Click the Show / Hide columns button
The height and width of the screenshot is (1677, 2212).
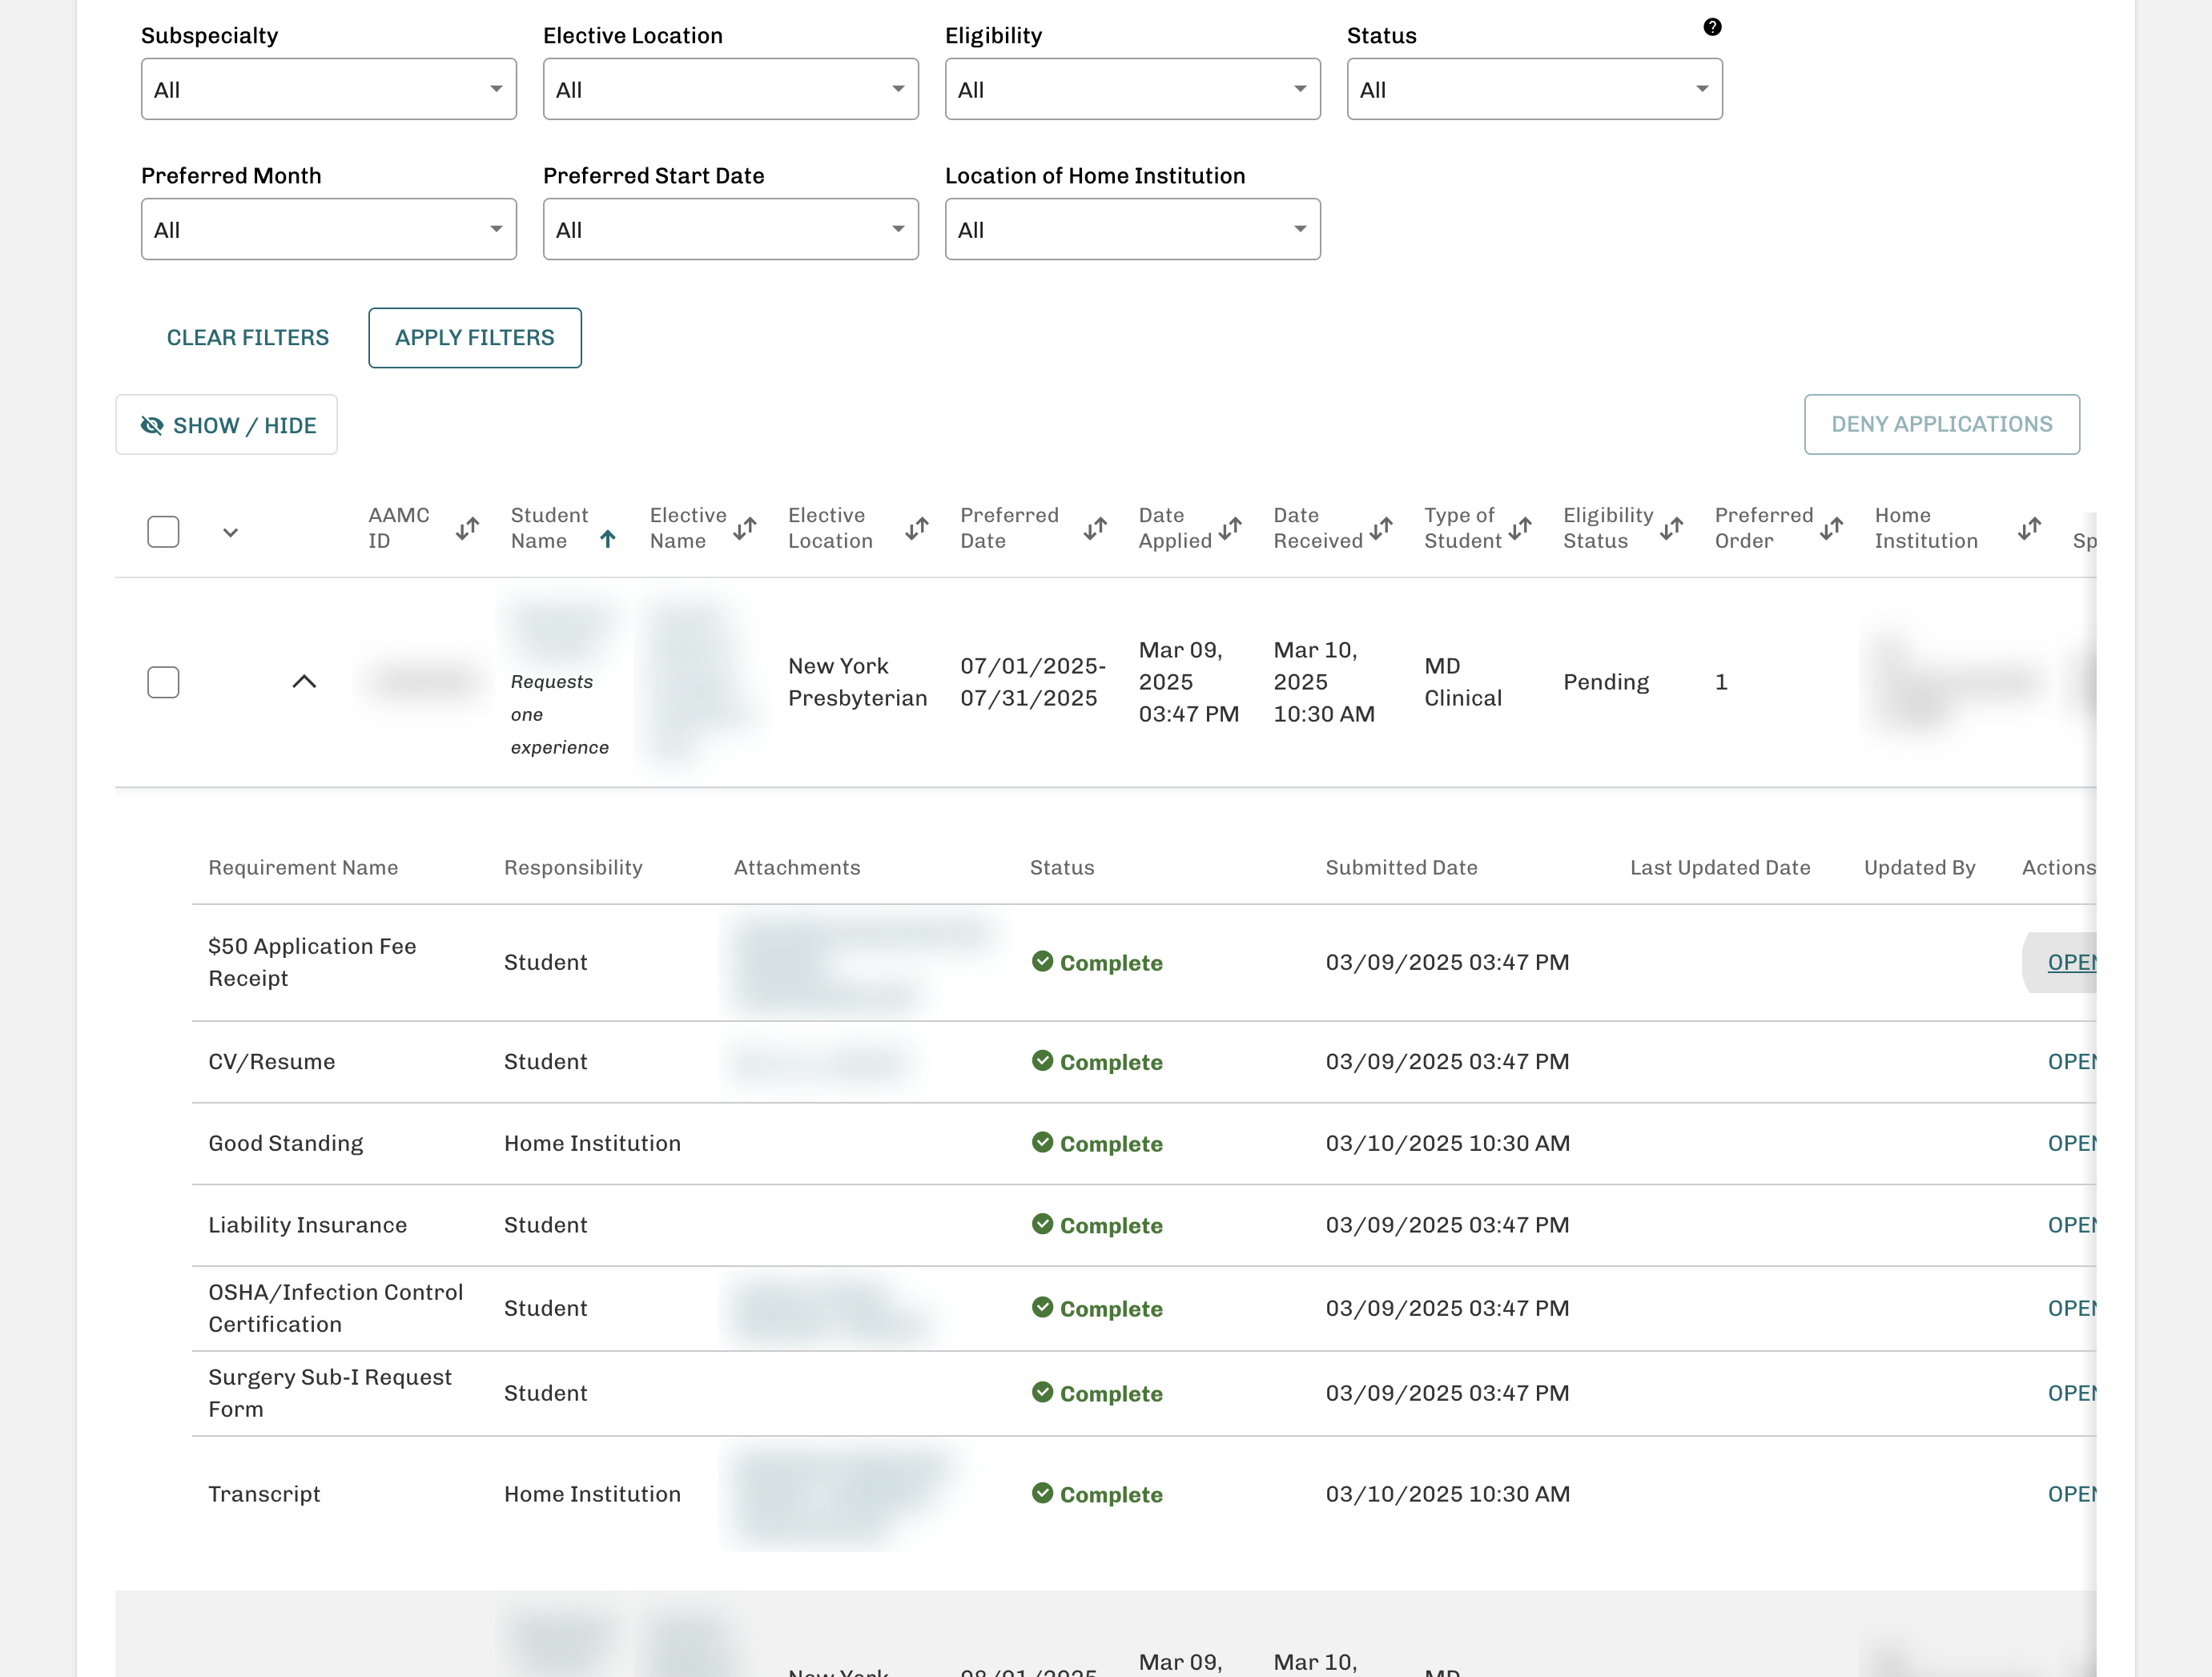(x=227, y=425)
